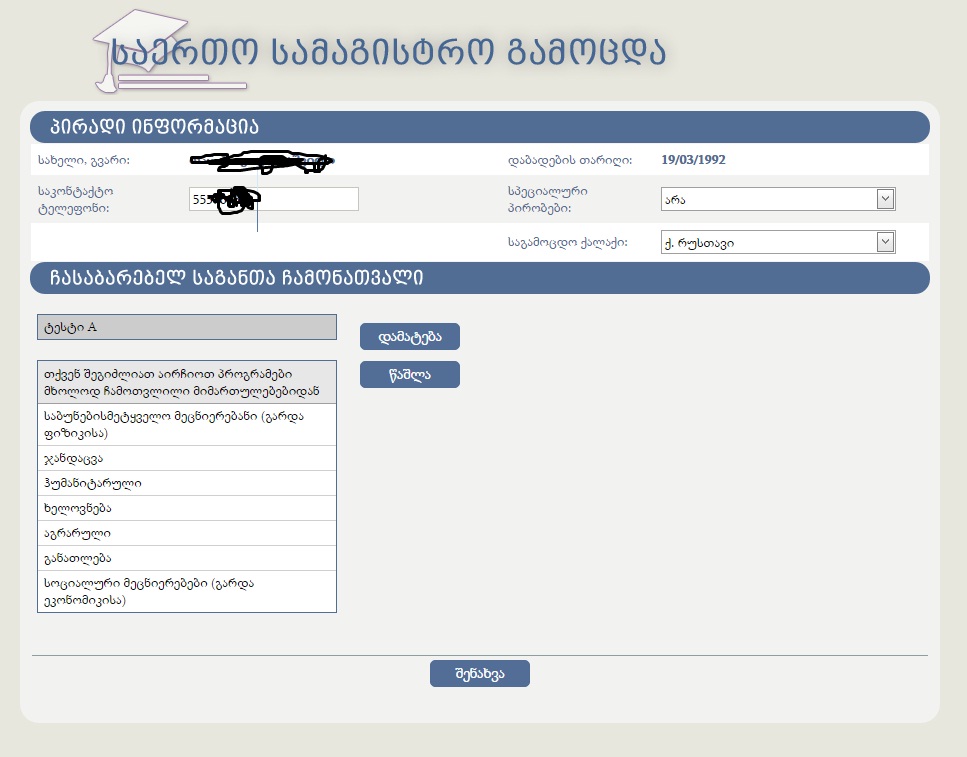Click the ჩასაბარებელ საგანთა ჩამონათვალი section header
The width and height of the screenshot is (967, 757).
[480, 278]
